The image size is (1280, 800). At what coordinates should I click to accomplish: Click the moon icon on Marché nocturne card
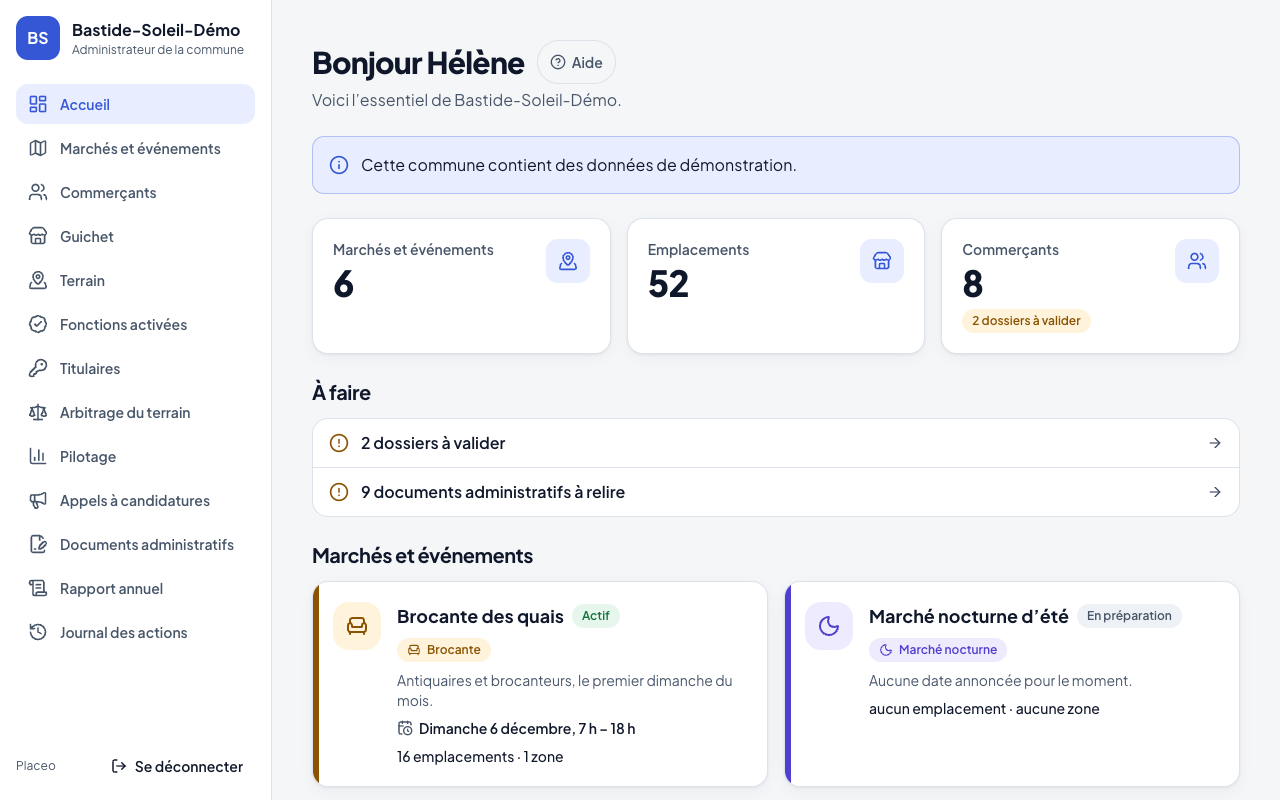[829, 626]
